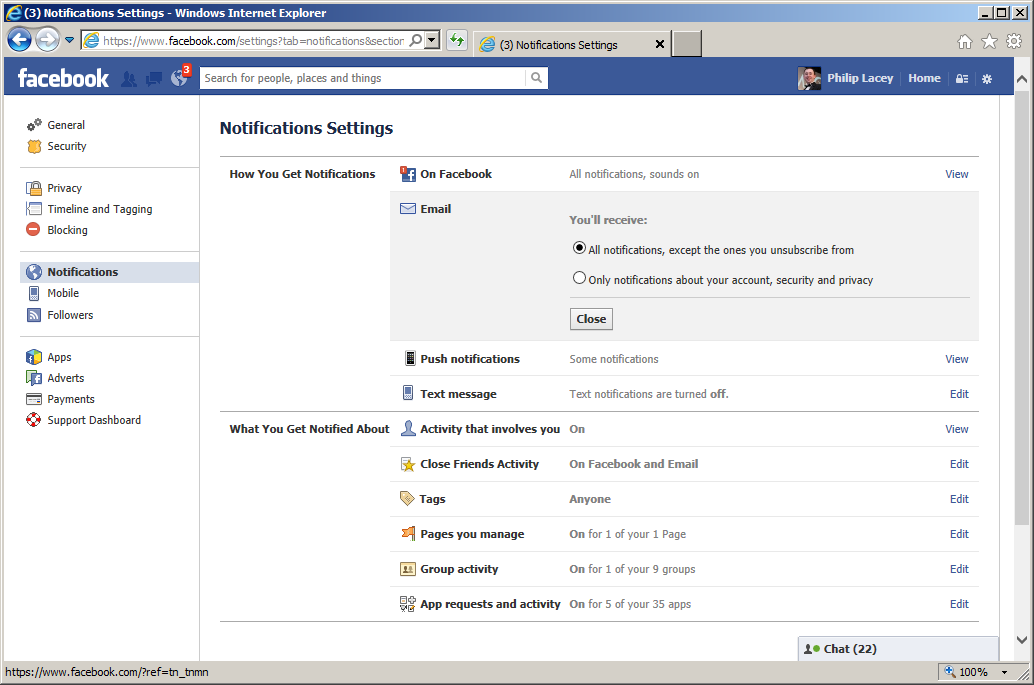Click the Support Dashboard lifebuoy icon

pos(34,420)
